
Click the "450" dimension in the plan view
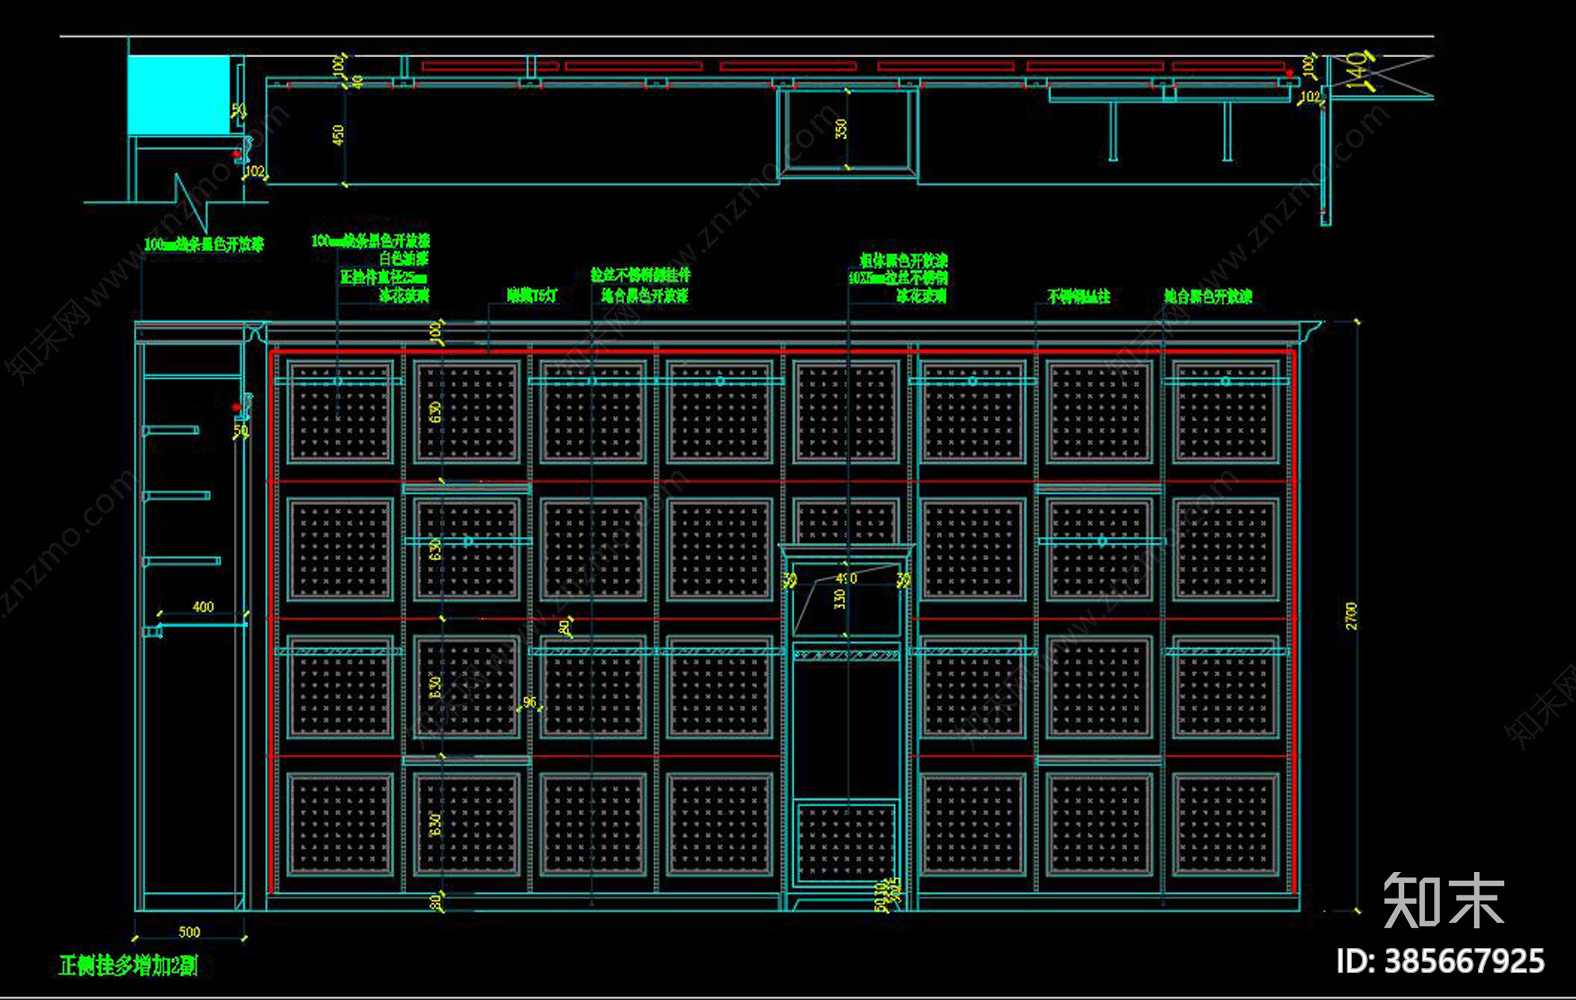(x=338, y=134)
